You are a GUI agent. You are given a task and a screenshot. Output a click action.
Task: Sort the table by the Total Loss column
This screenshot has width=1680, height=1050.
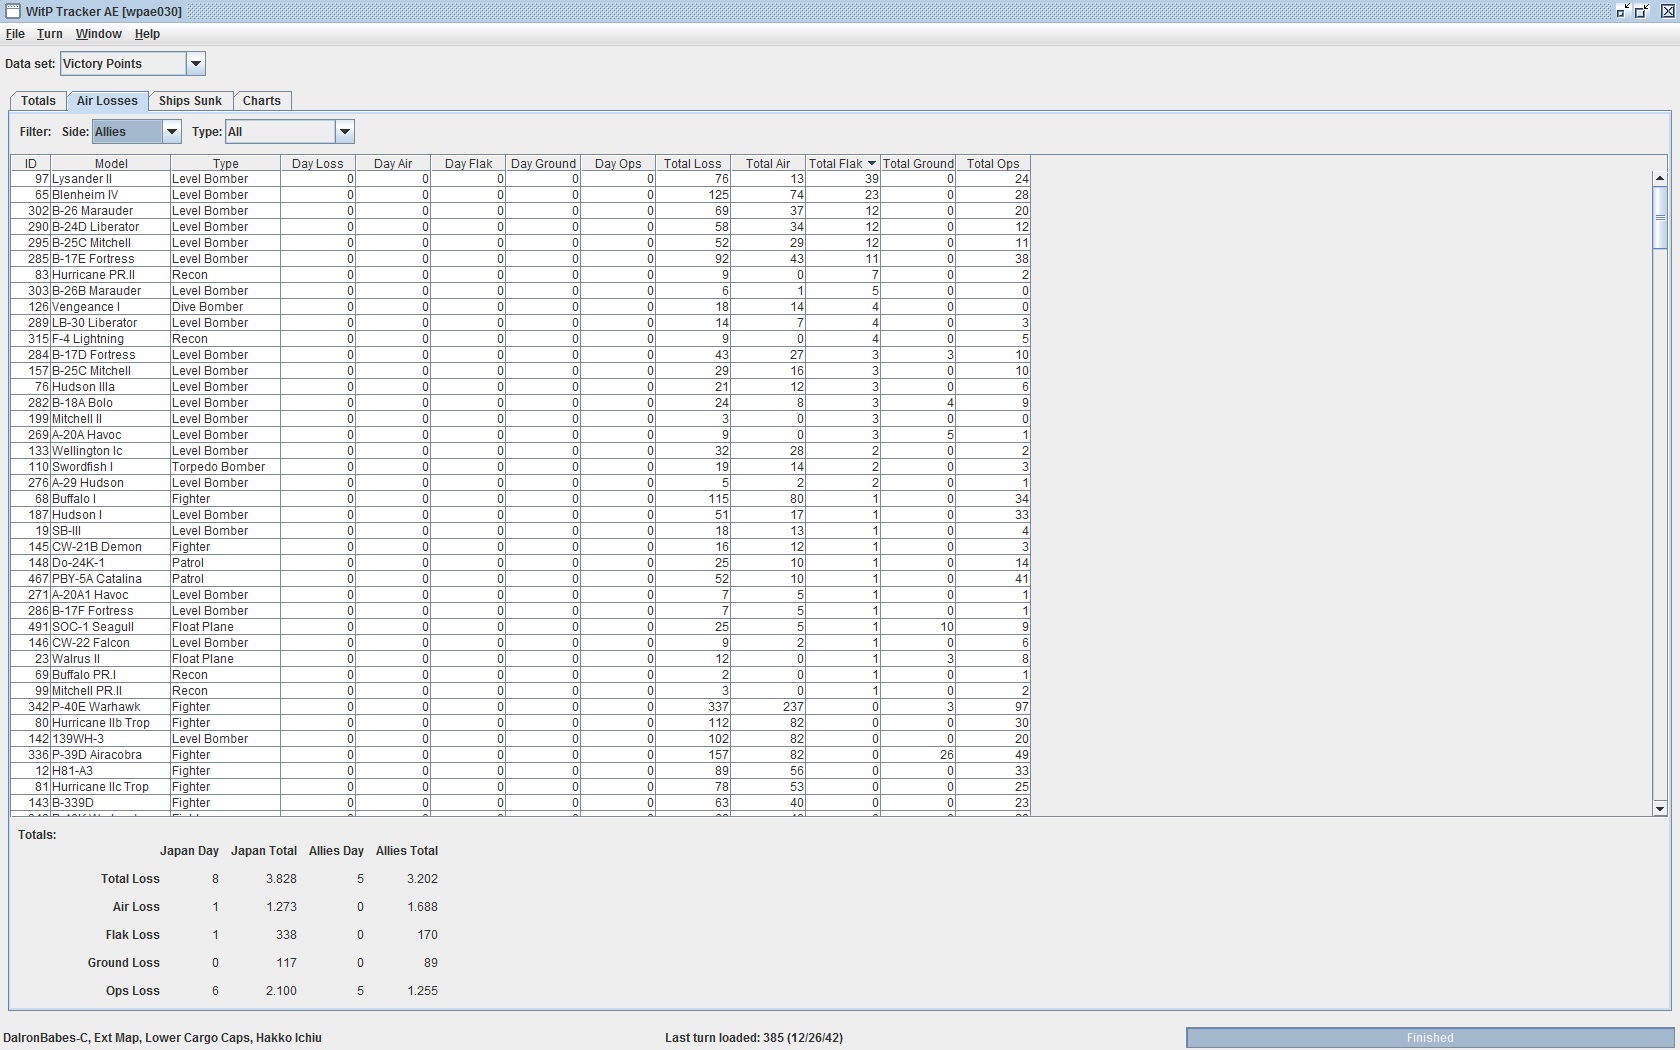pos(693,163)
